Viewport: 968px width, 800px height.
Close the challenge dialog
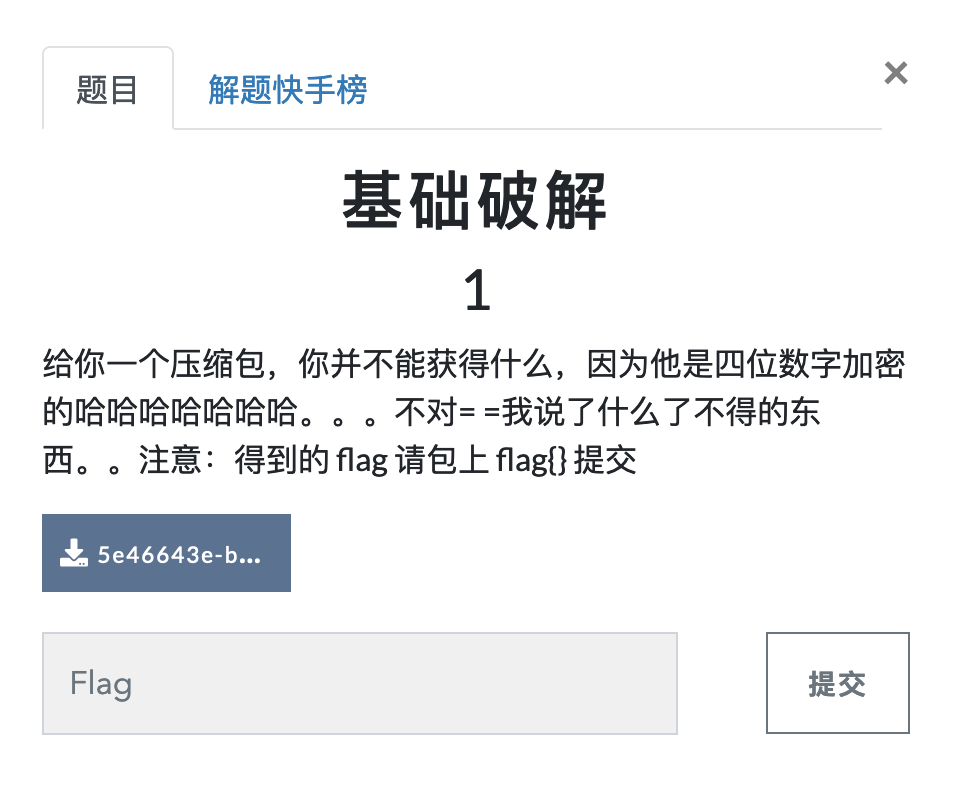coord(895,72)
